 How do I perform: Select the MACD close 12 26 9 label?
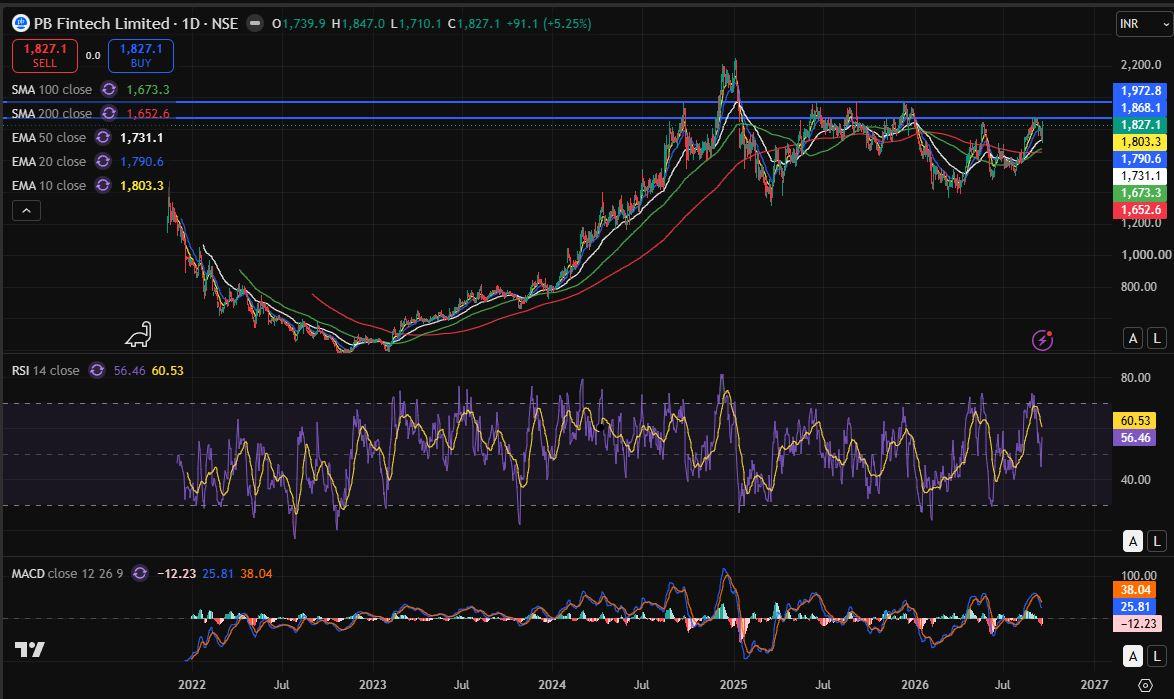click(x=67, y=574)
